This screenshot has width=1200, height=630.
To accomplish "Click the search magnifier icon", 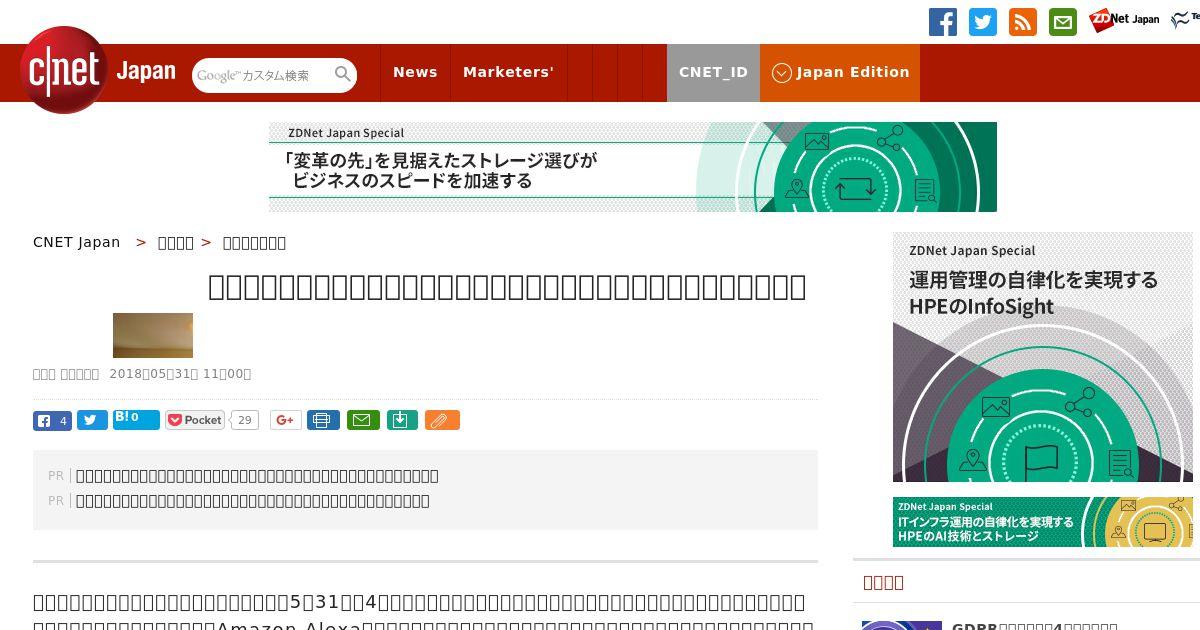I will 343,75.
